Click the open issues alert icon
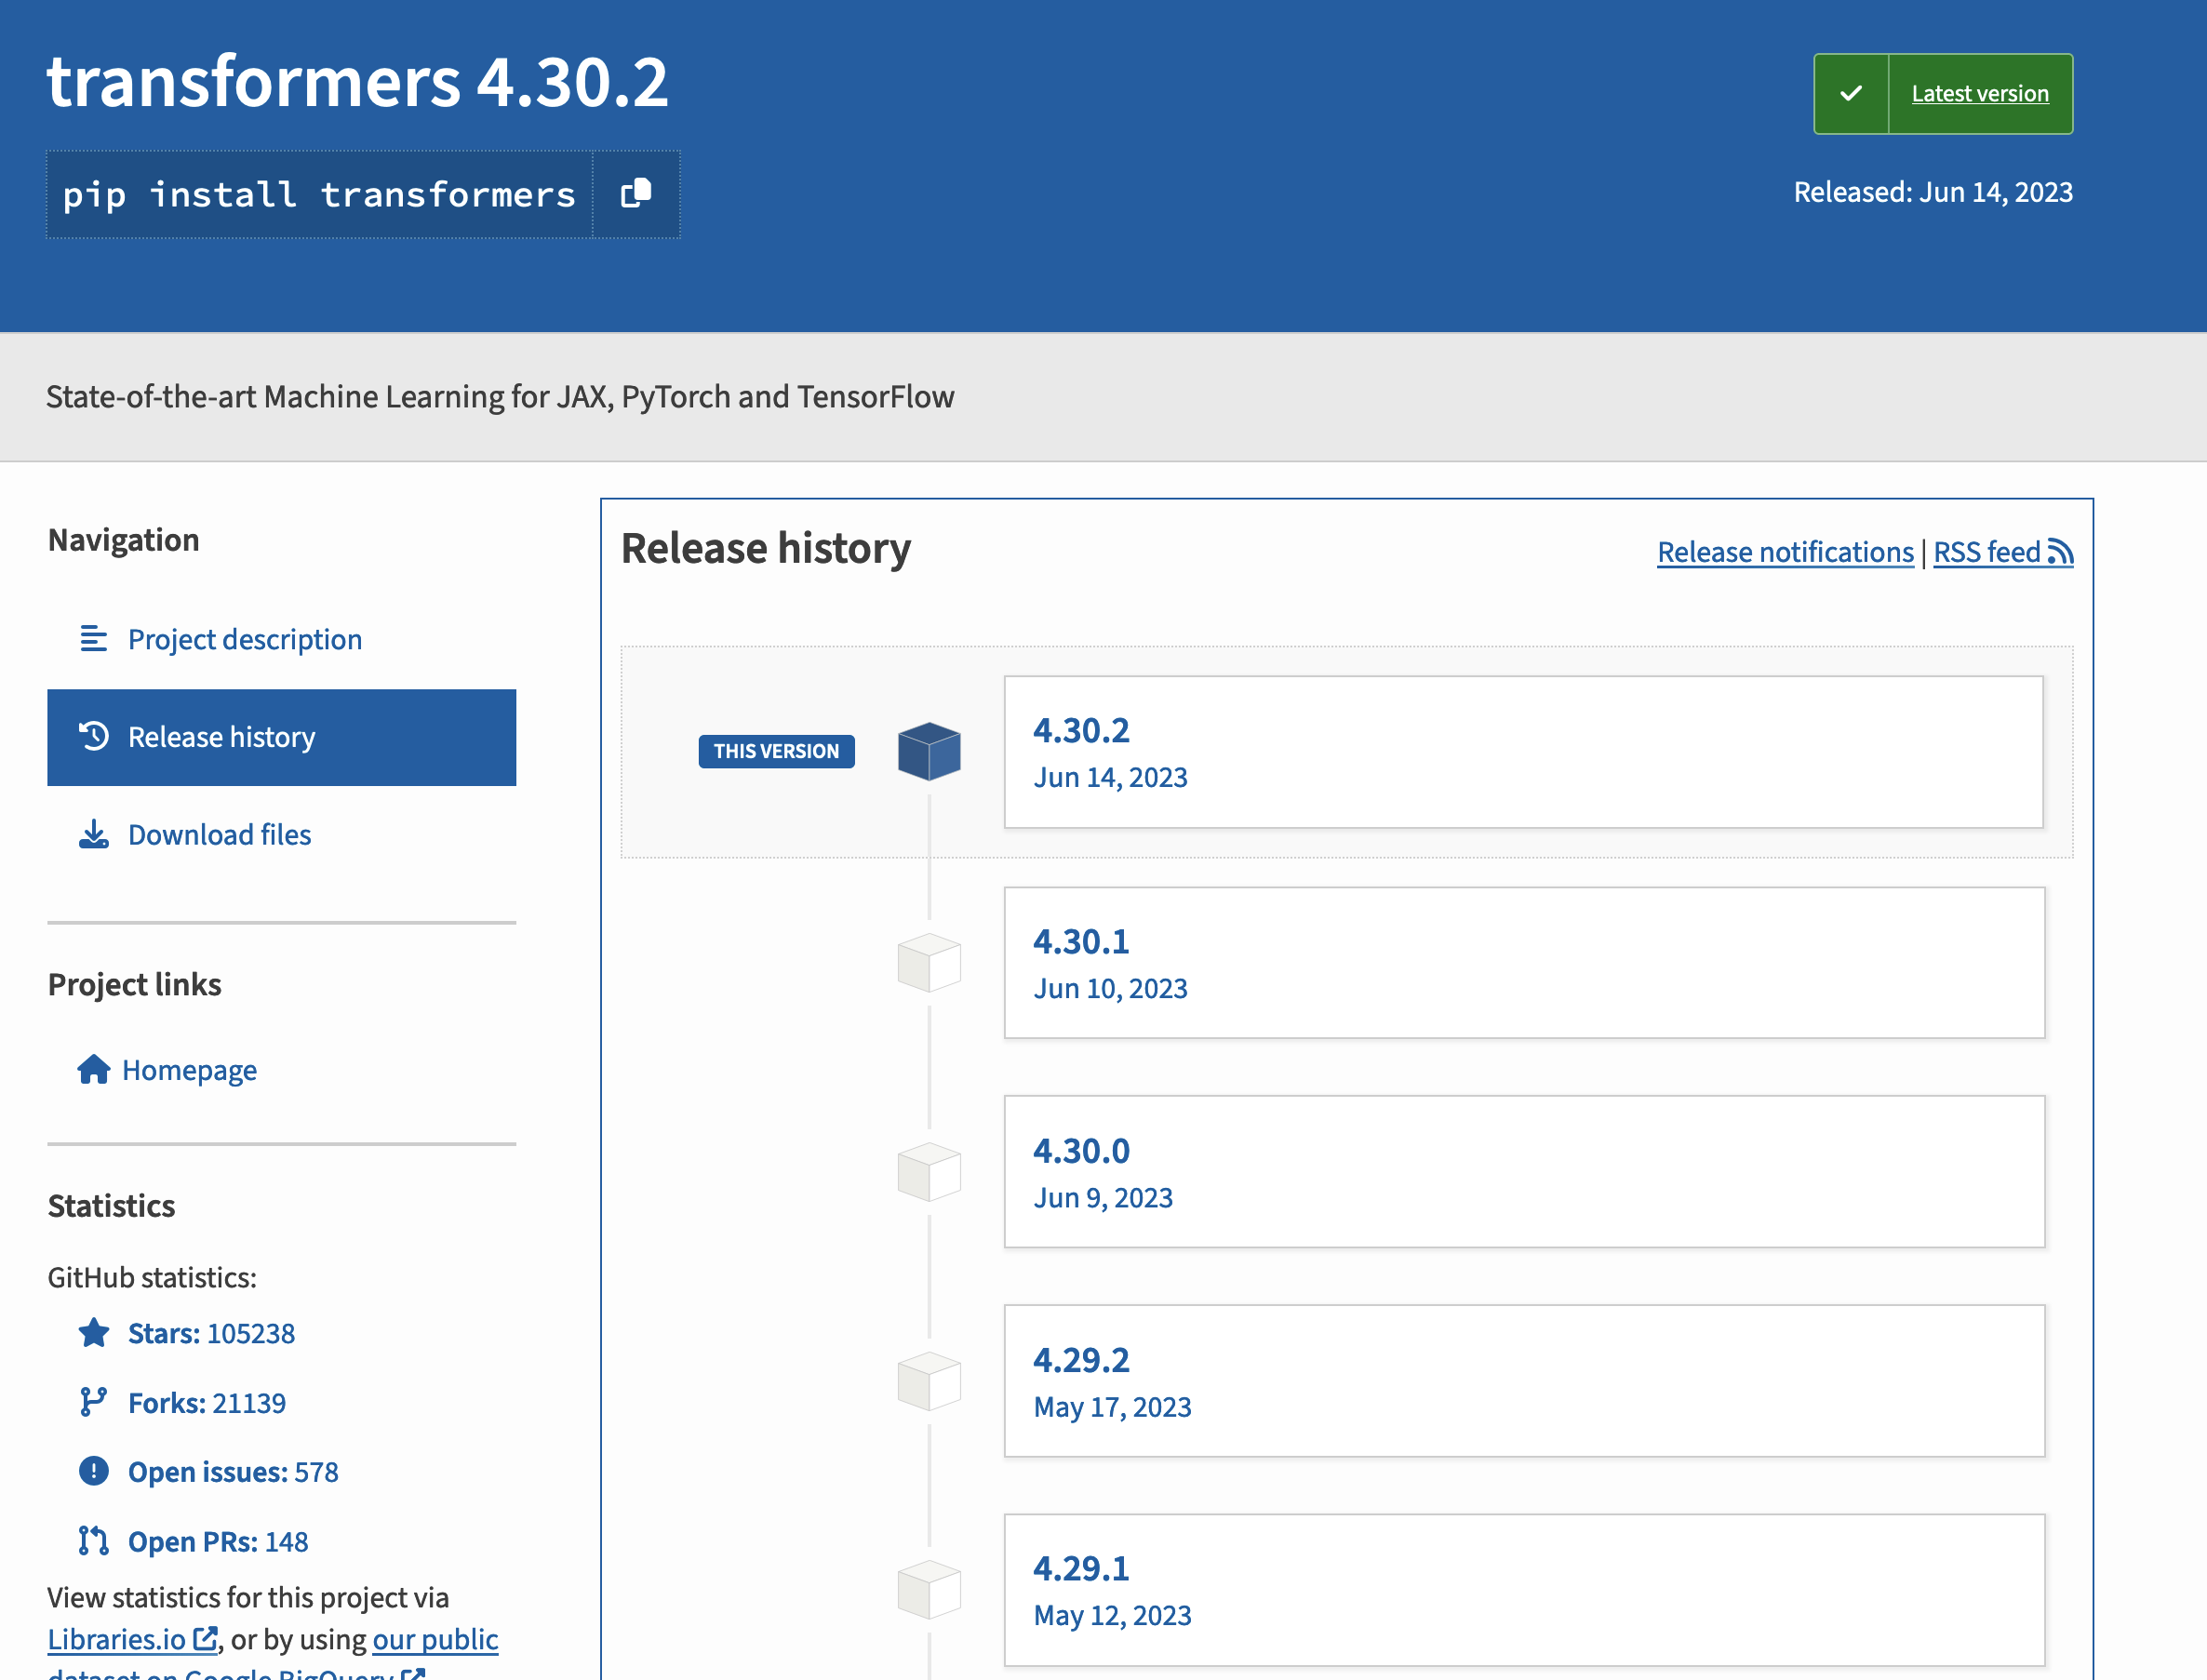This screenshot has width=2207, height=1680. (x=93, y=1471)
